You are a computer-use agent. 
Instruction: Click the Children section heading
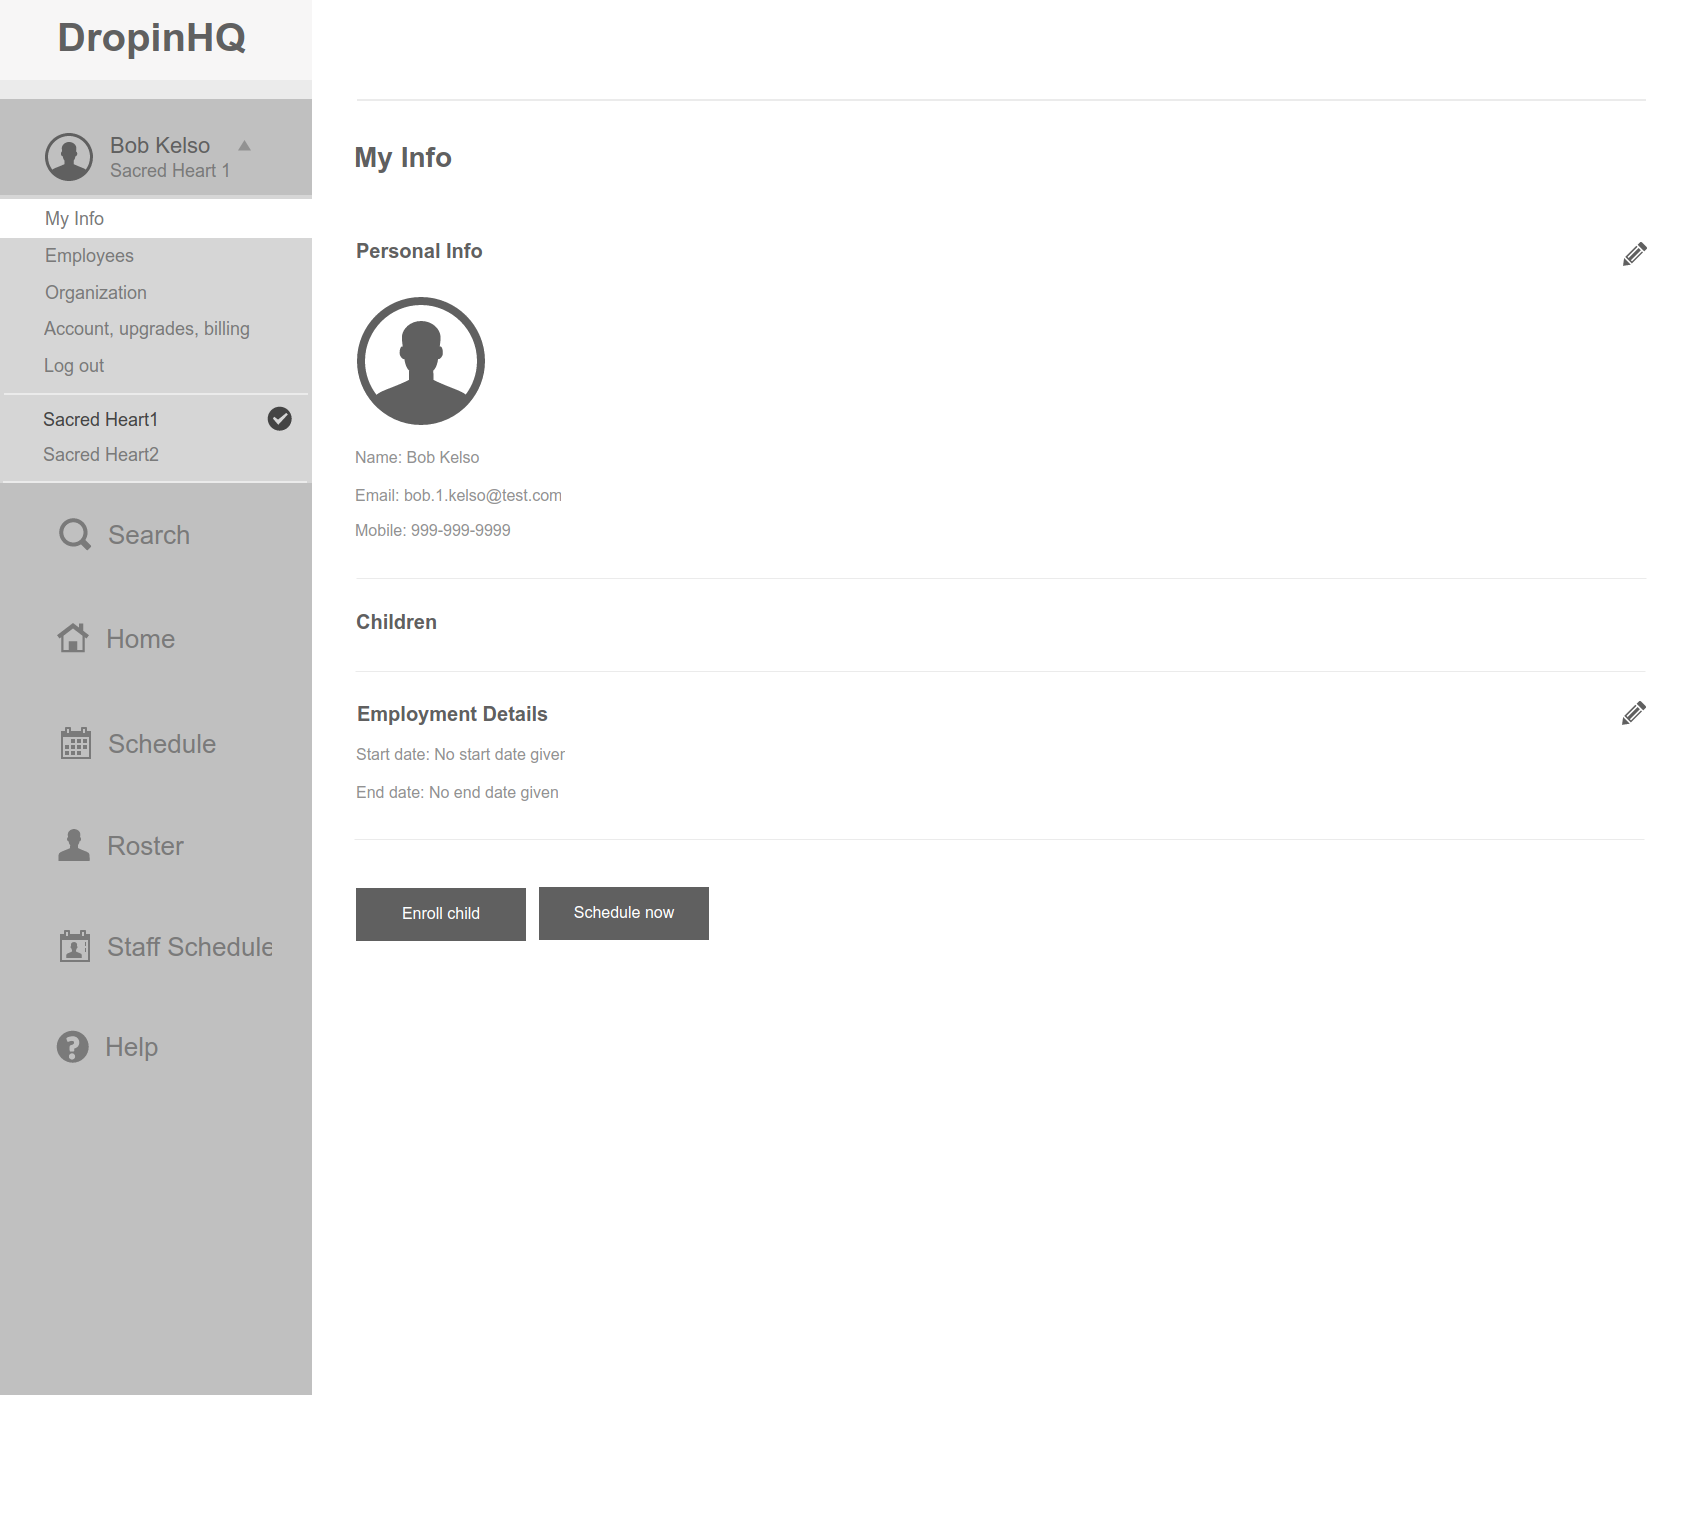click(x=397, y=622)
